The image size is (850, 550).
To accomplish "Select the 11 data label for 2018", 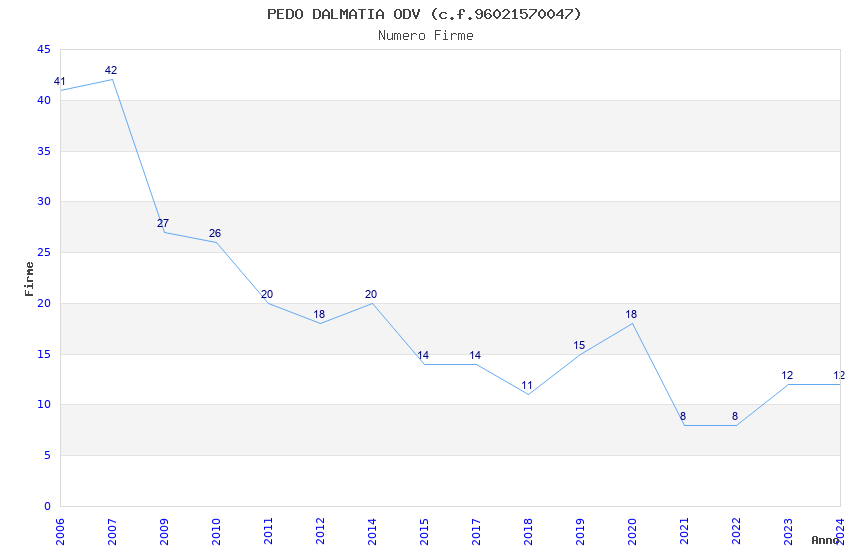I will pyautogui.click(x=527, y=386).
